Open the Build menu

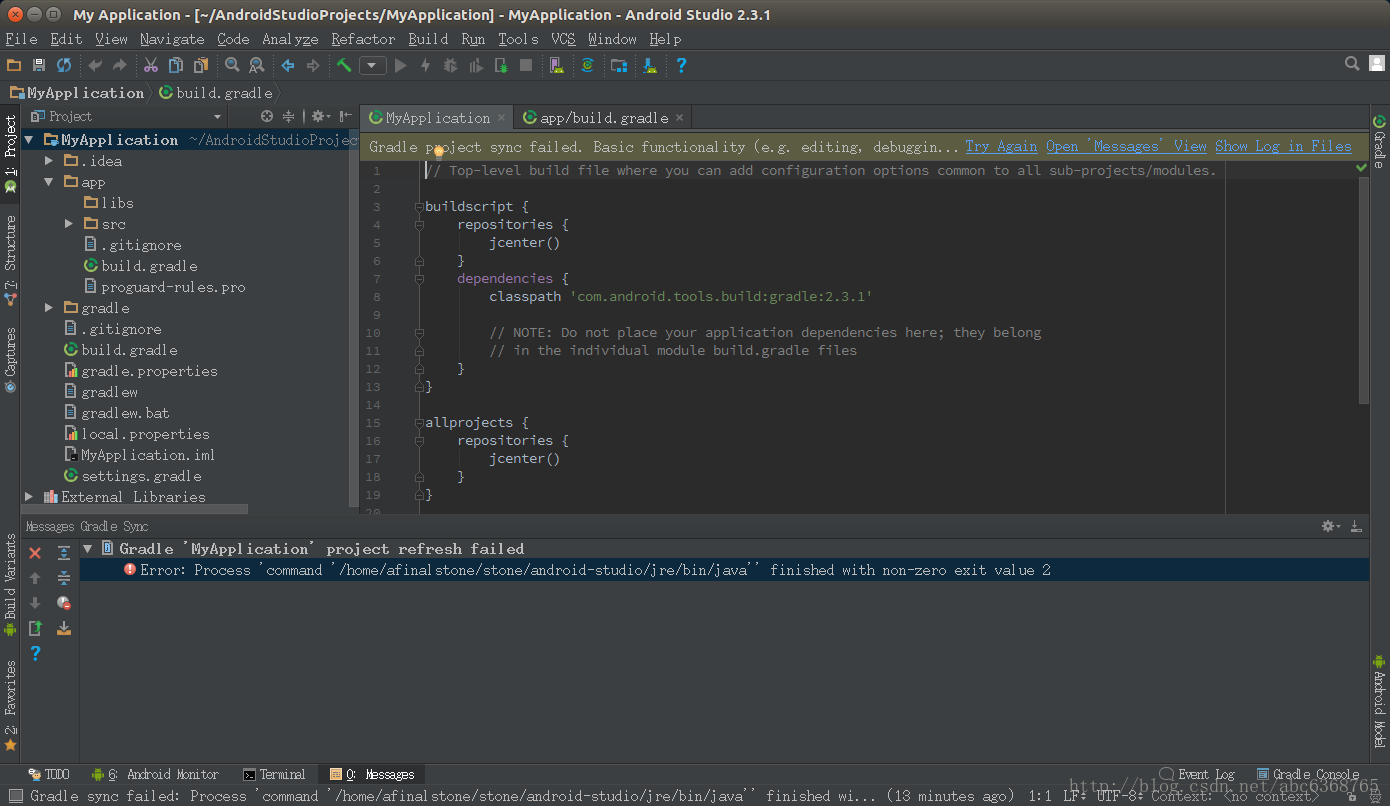click(x=428, y=39)
